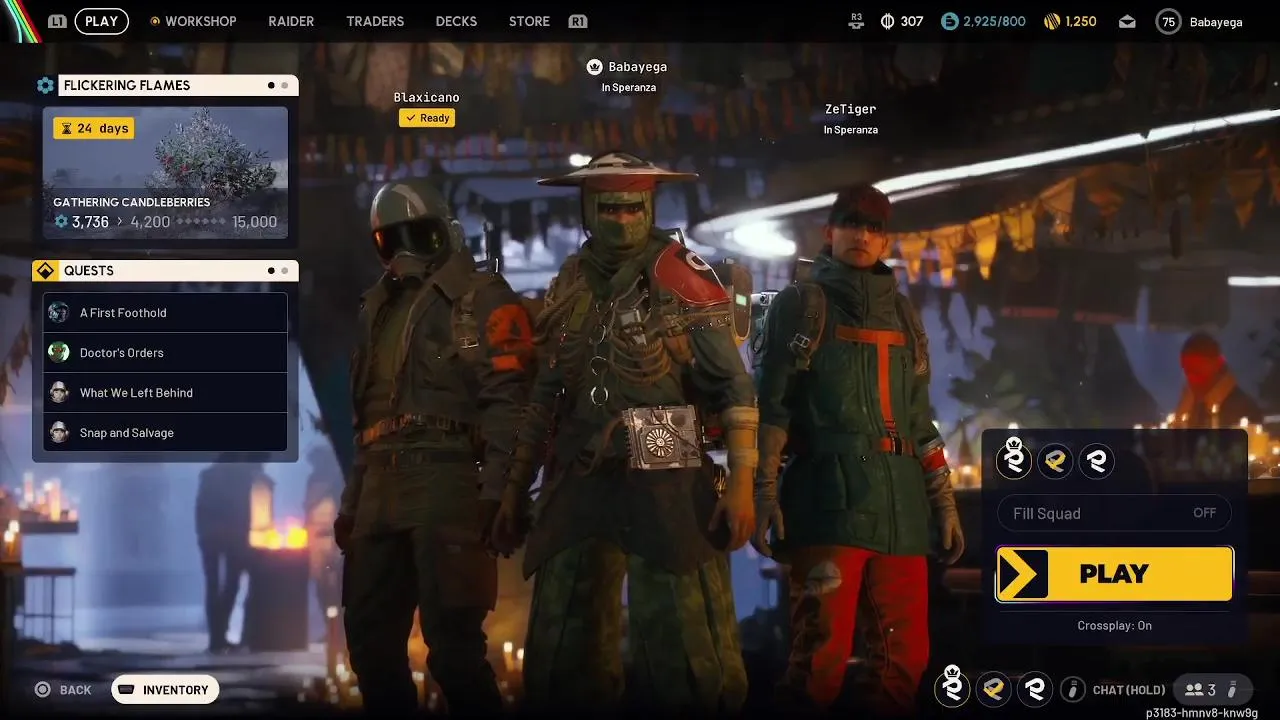The image size is (1280, 720).
Task: Click the BACK label
Action: 75,690
